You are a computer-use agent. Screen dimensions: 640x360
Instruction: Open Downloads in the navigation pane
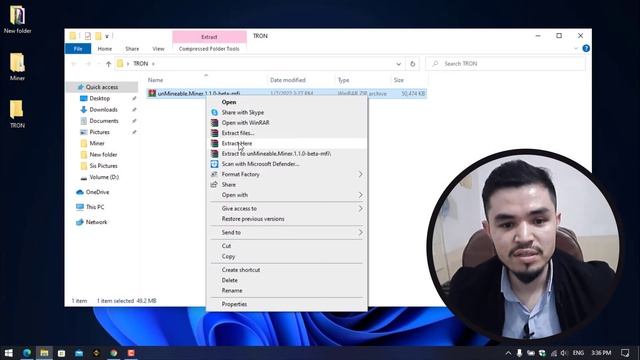104,110
